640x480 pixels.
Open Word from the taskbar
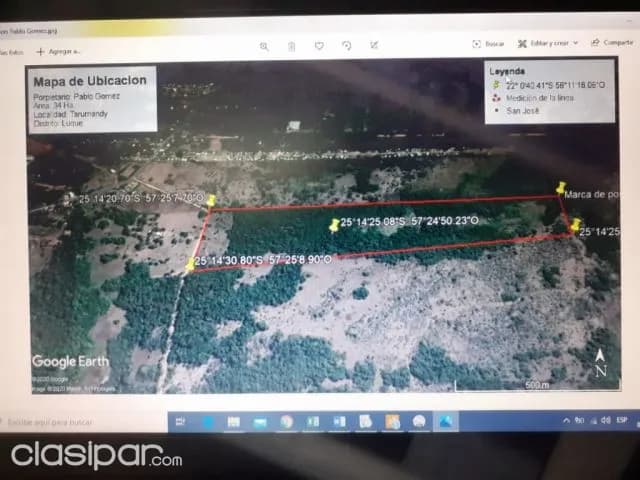pyautogui.click(x=339, y=422)
